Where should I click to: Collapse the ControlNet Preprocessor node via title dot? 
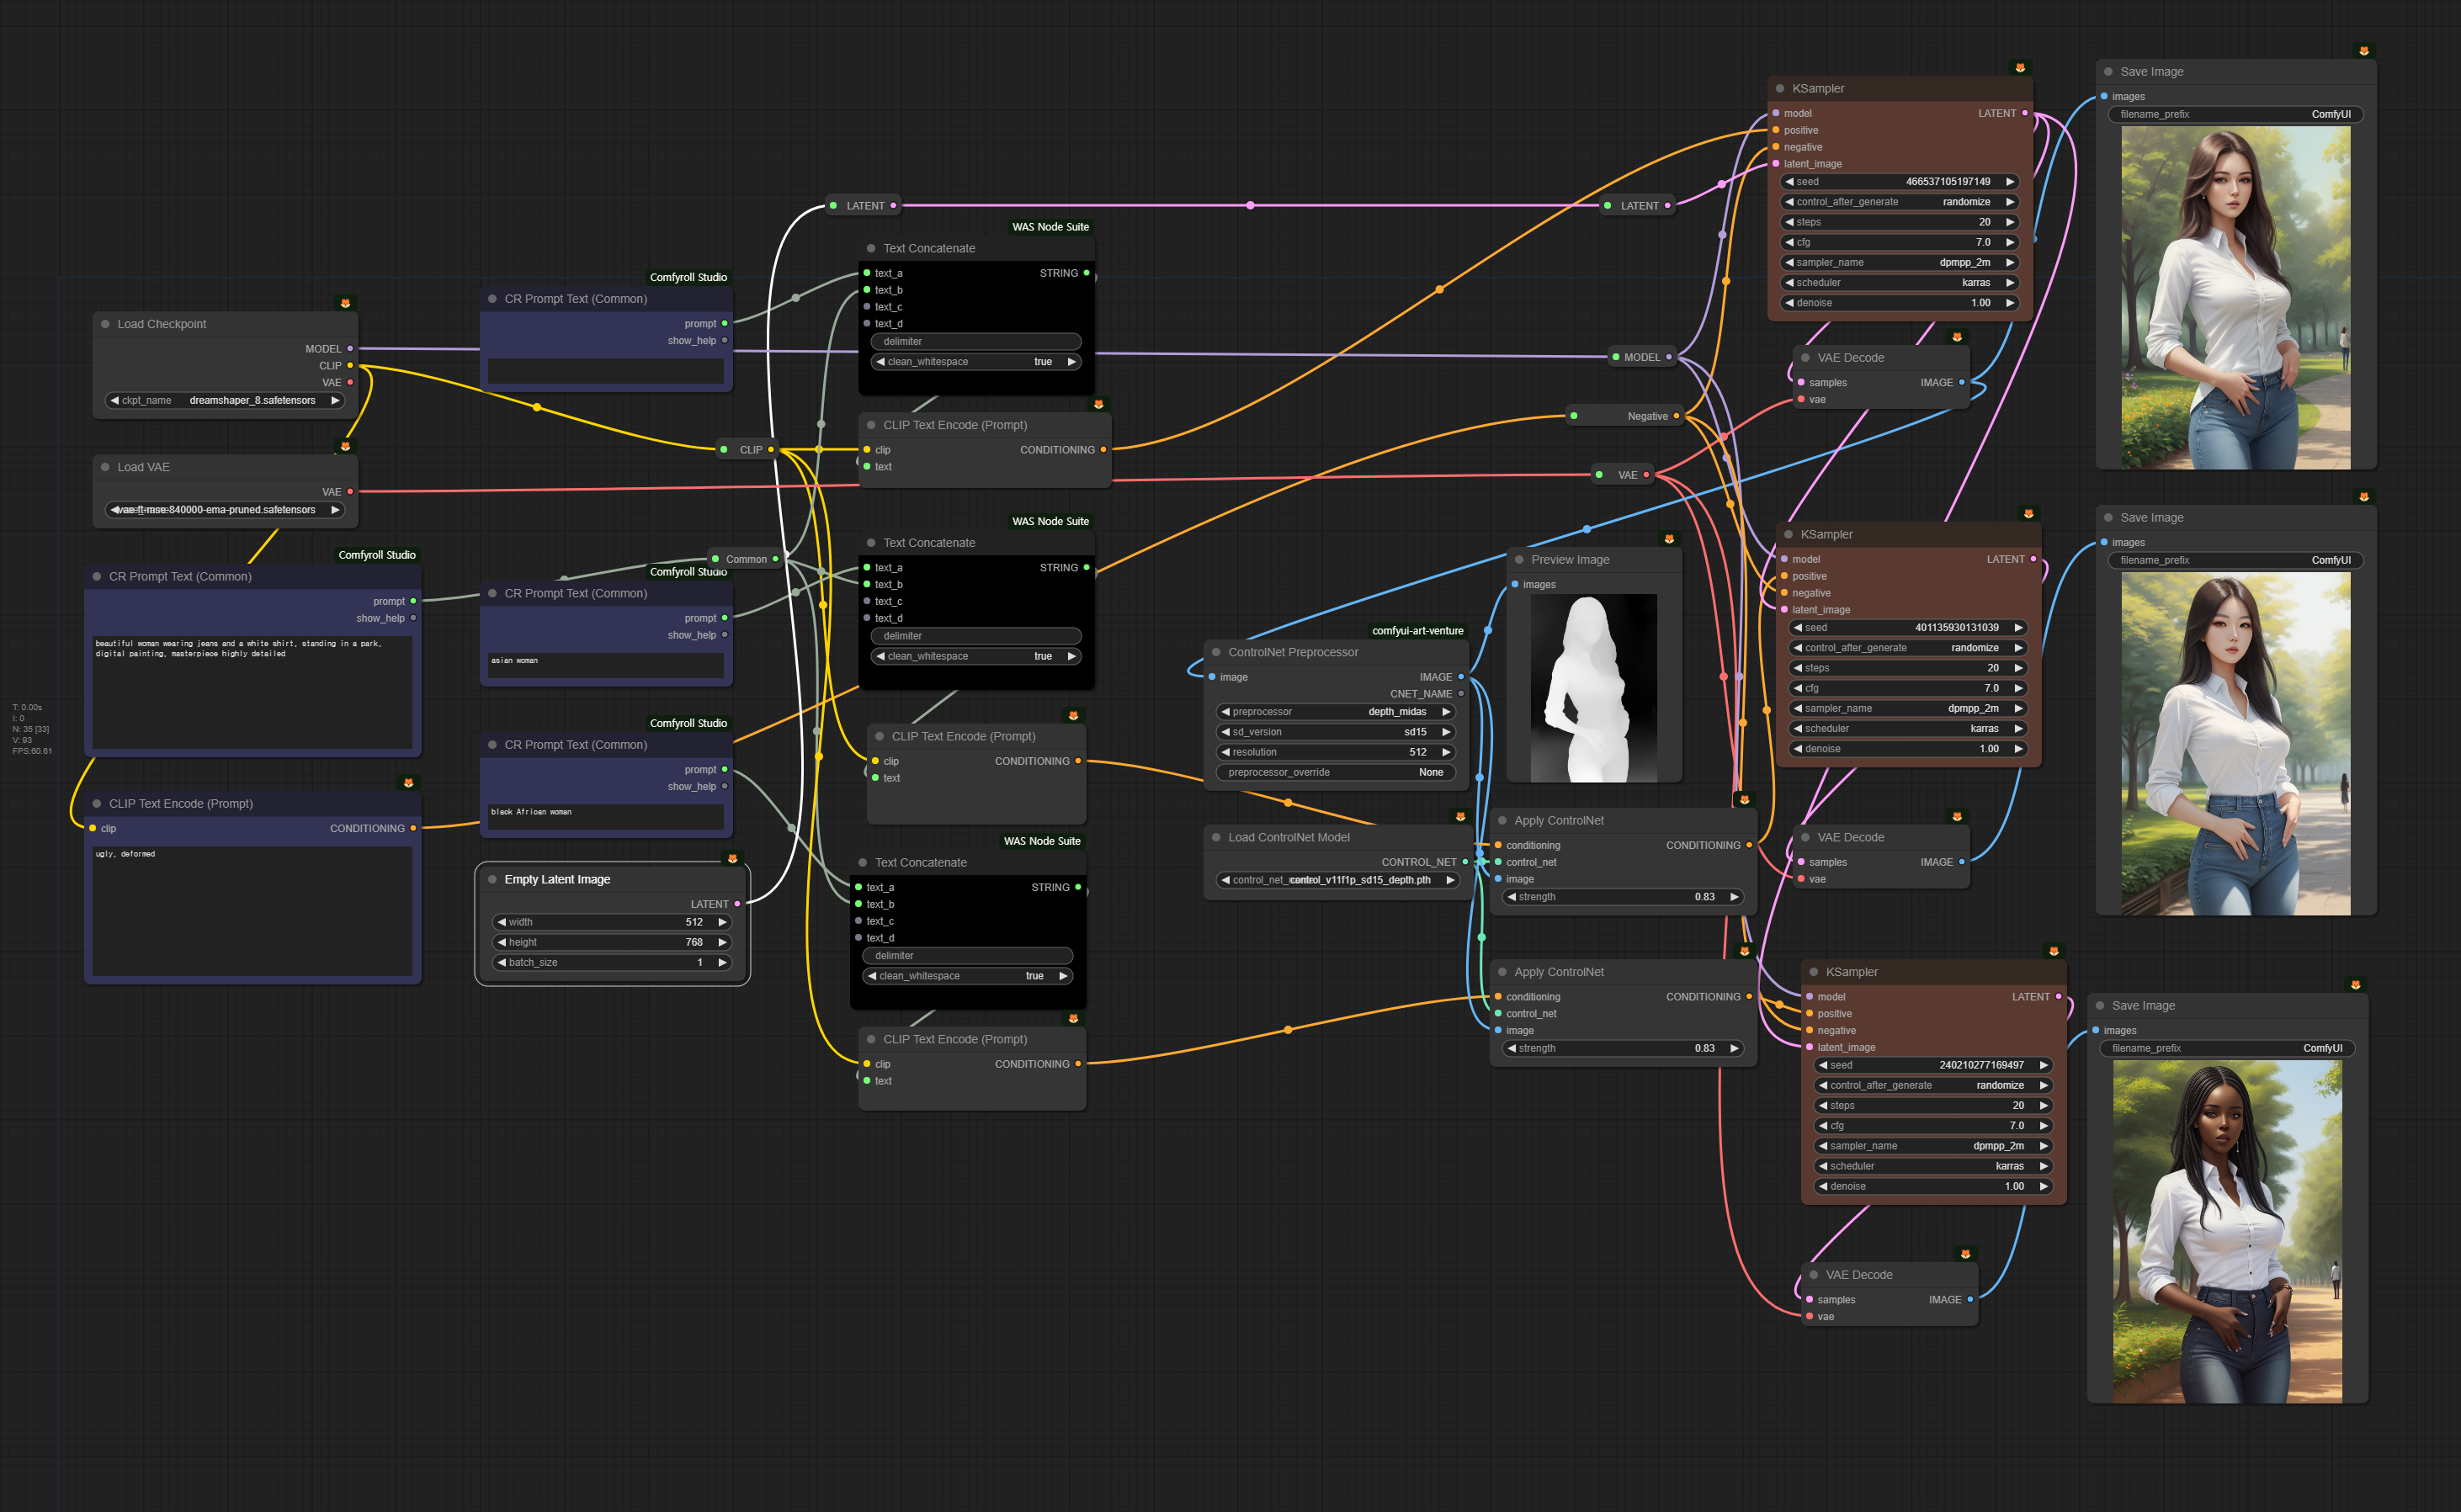pos(1216,652)
